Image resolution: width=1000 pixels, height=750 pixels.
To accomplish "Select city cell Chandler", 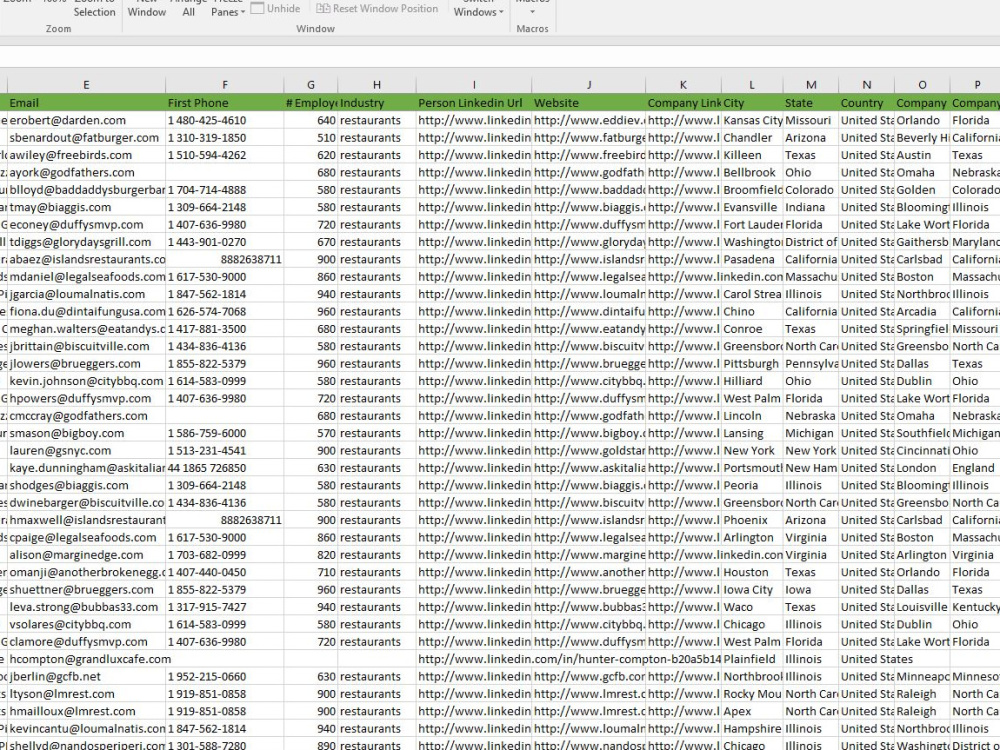I will 752,138.
